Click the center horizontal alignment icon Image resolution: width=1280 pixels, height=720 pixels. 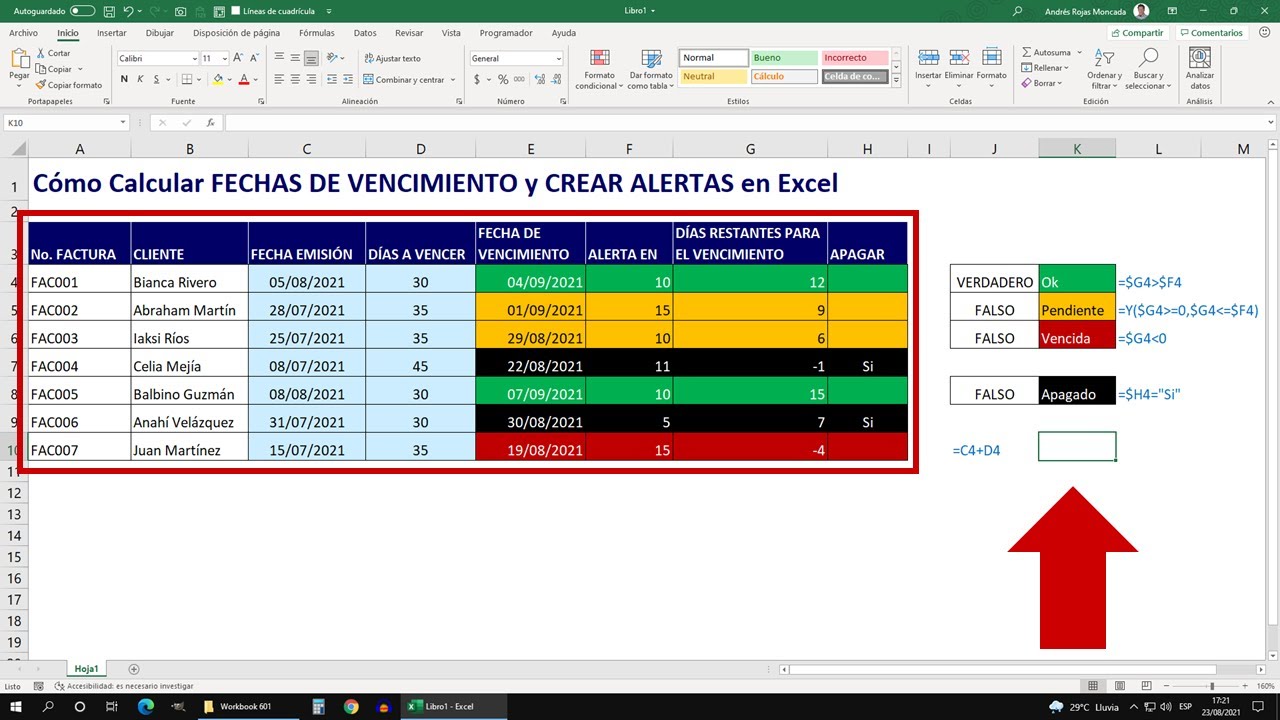(295, 79)
